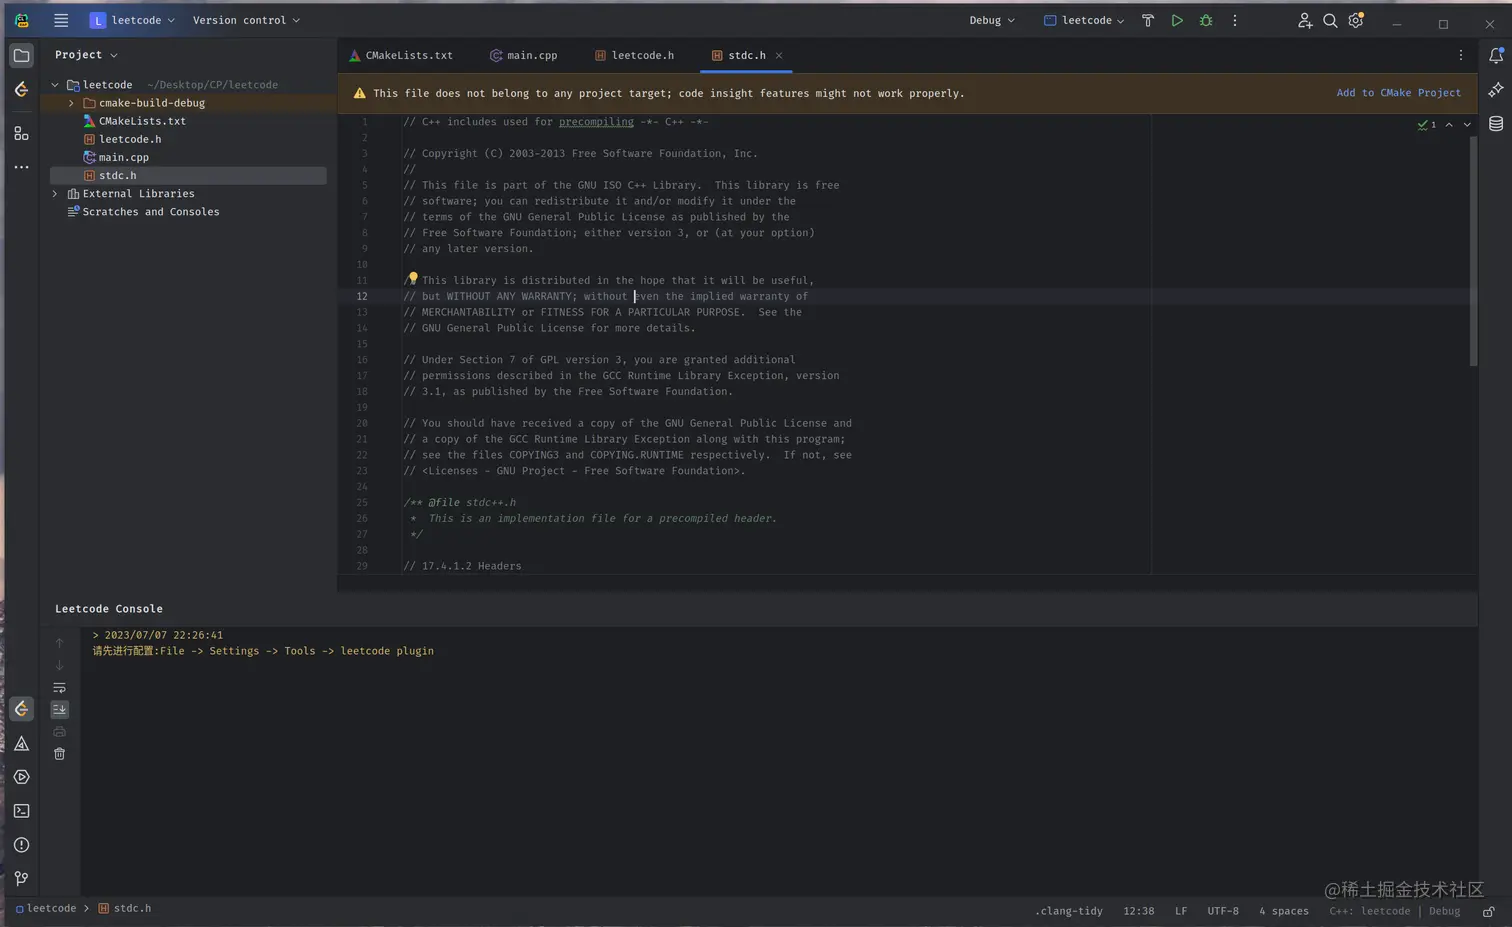Open Search Everywhere magnifier
The height and width of the screenshot is (927, 1512).
(x=1330, y=20)
